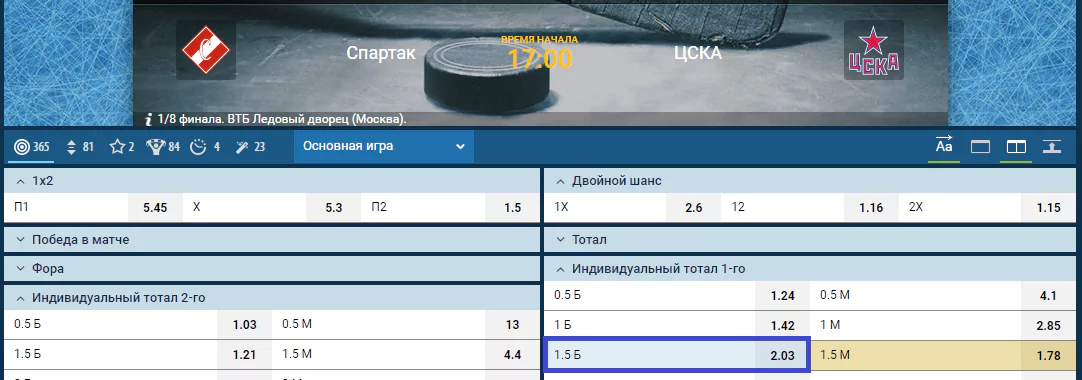The width and height of the screenshot is (1082, 380).
Task: Select double chance 1X at 2.6
Action: click(633, 208)
